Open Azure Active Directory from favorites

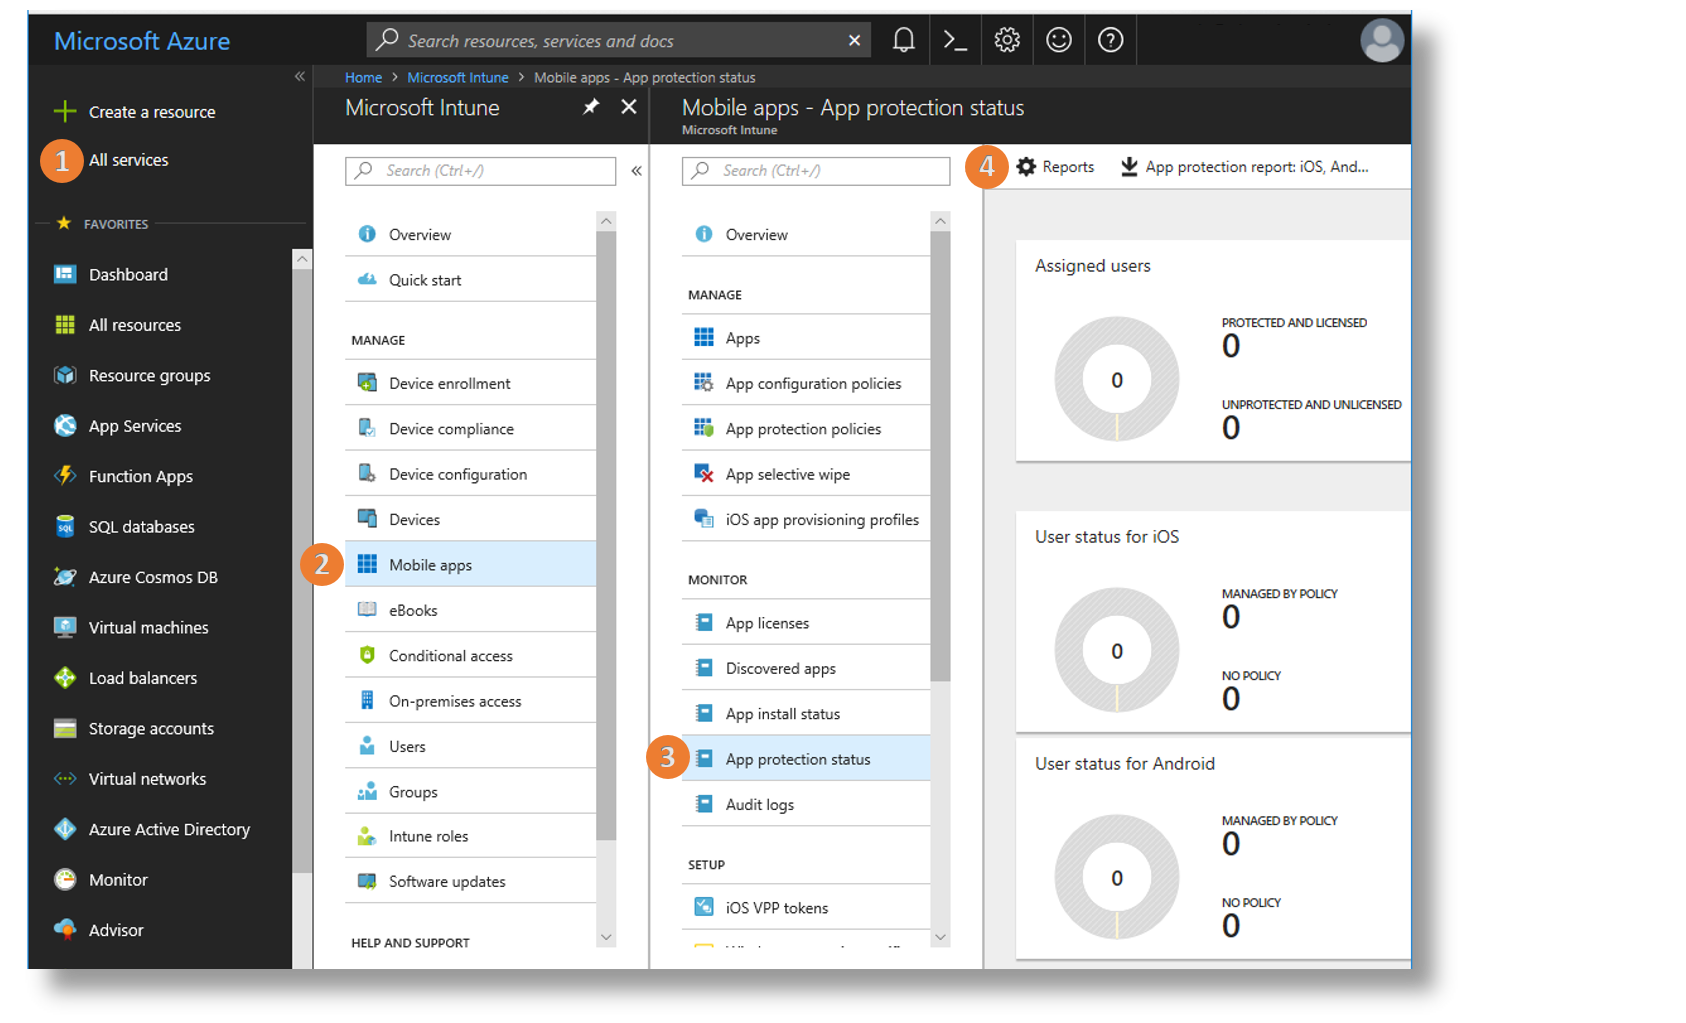(x=169, y=829)
